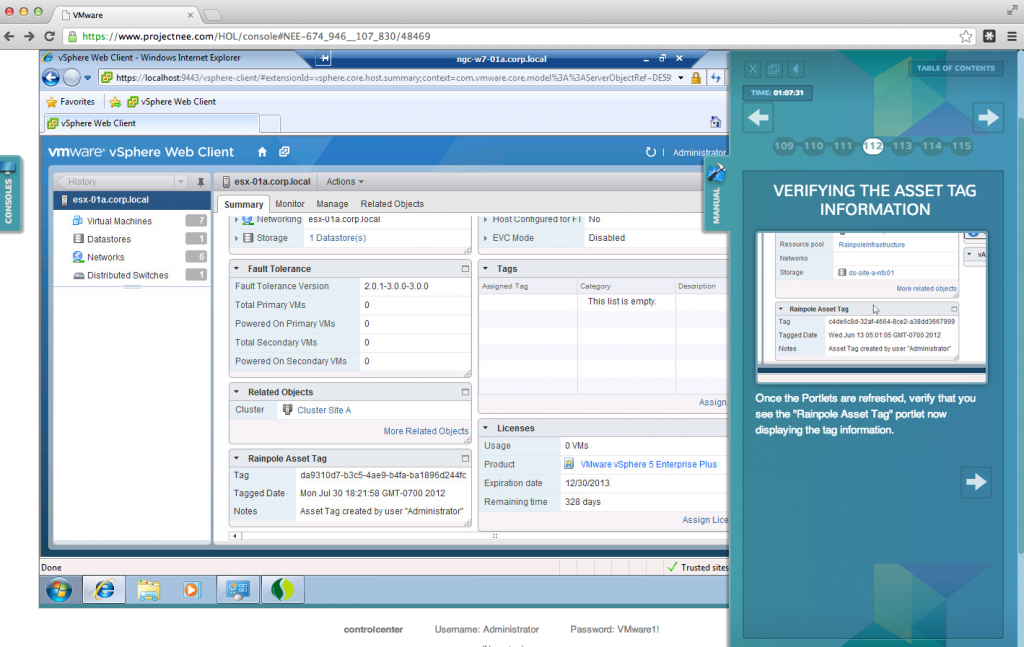Screen dimensions: 1024x647
Task: Collapse the Licenses section
Action: click(x=485, y=428)
